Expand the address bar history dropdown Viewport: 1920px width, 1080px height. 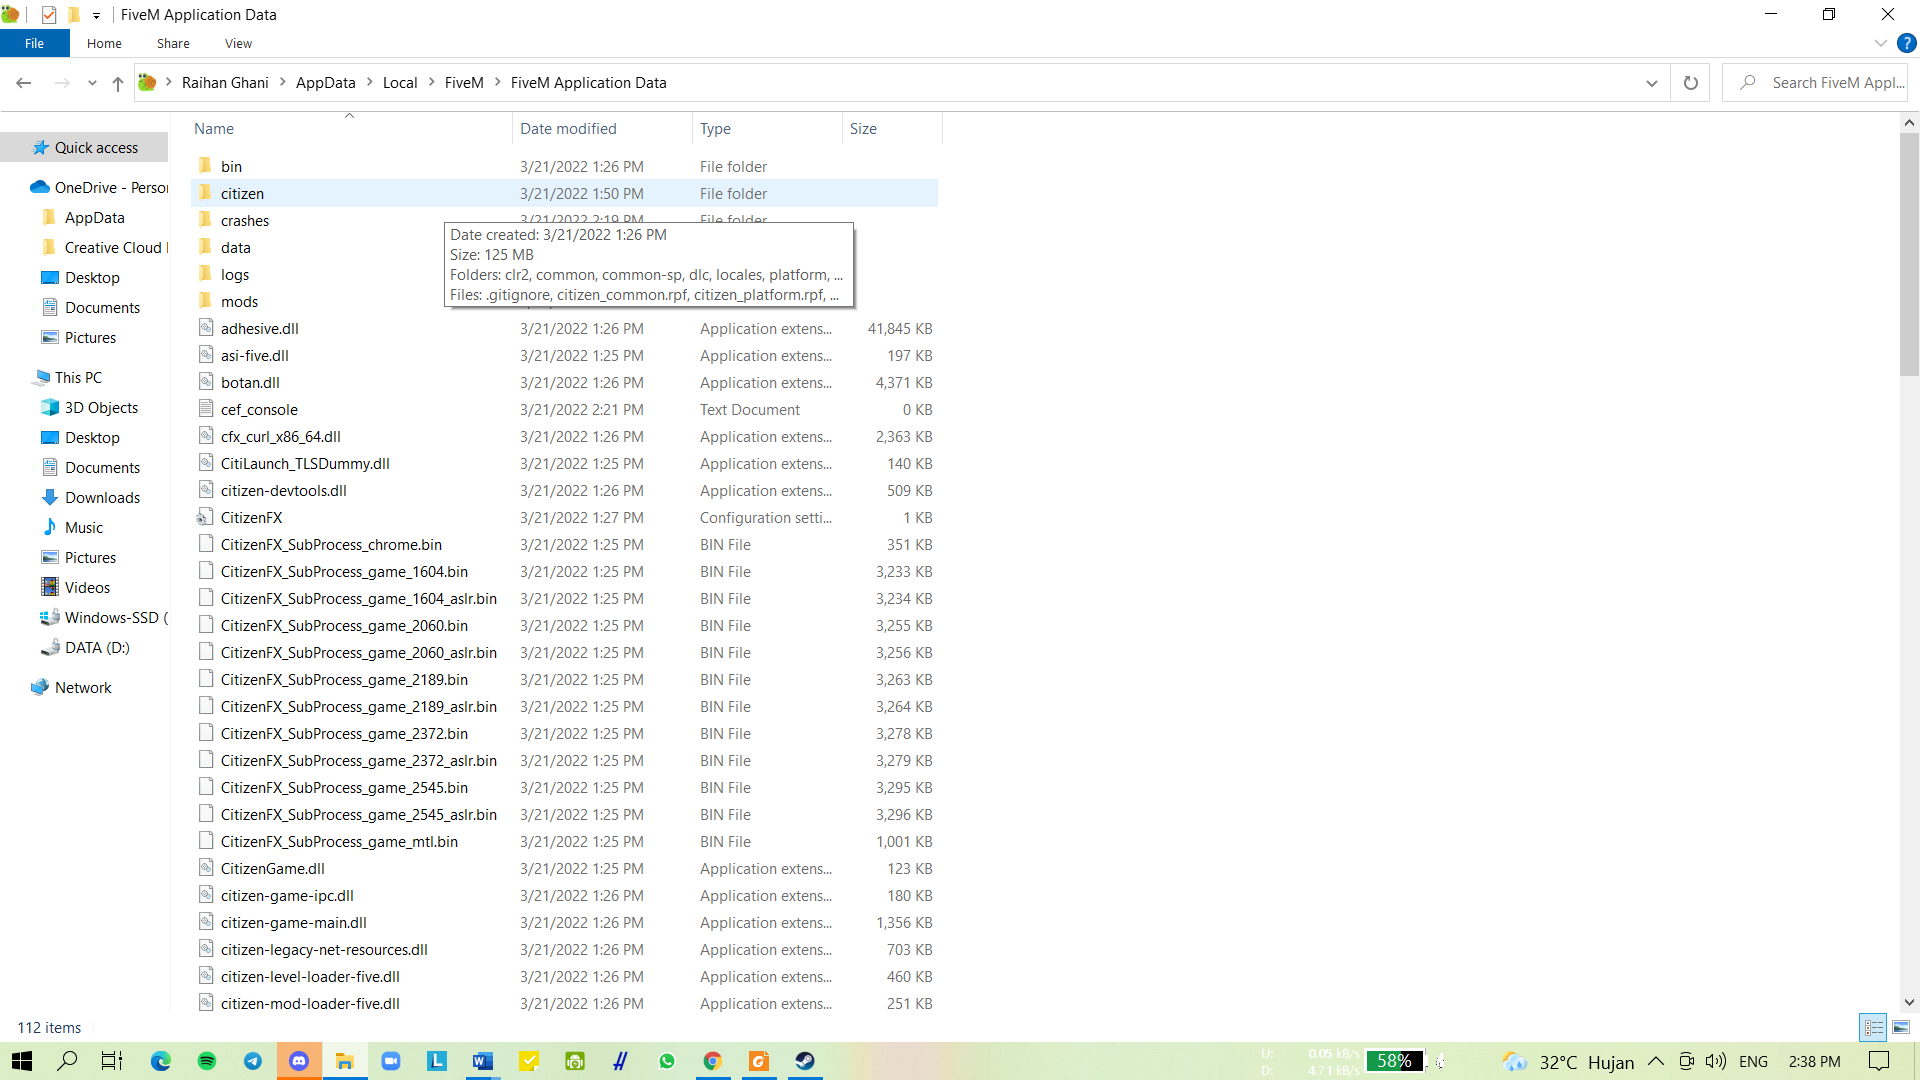tap(1651, 83)
